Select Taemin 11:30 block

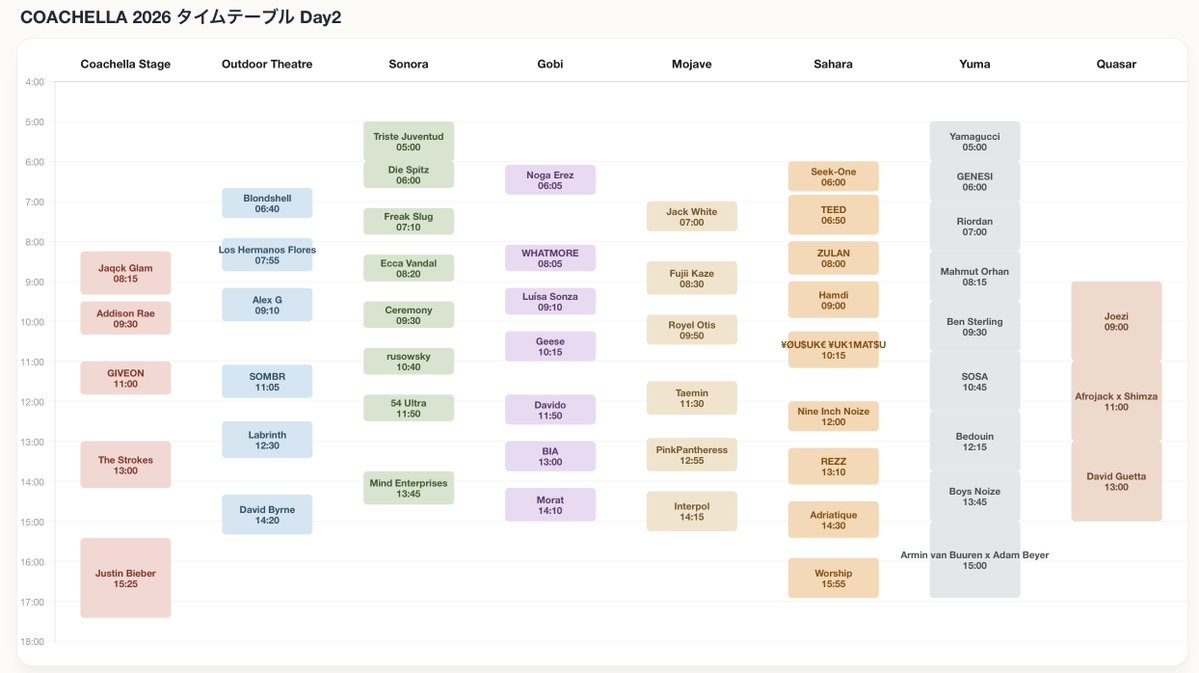pyautogui.click(x=691, y=398)
